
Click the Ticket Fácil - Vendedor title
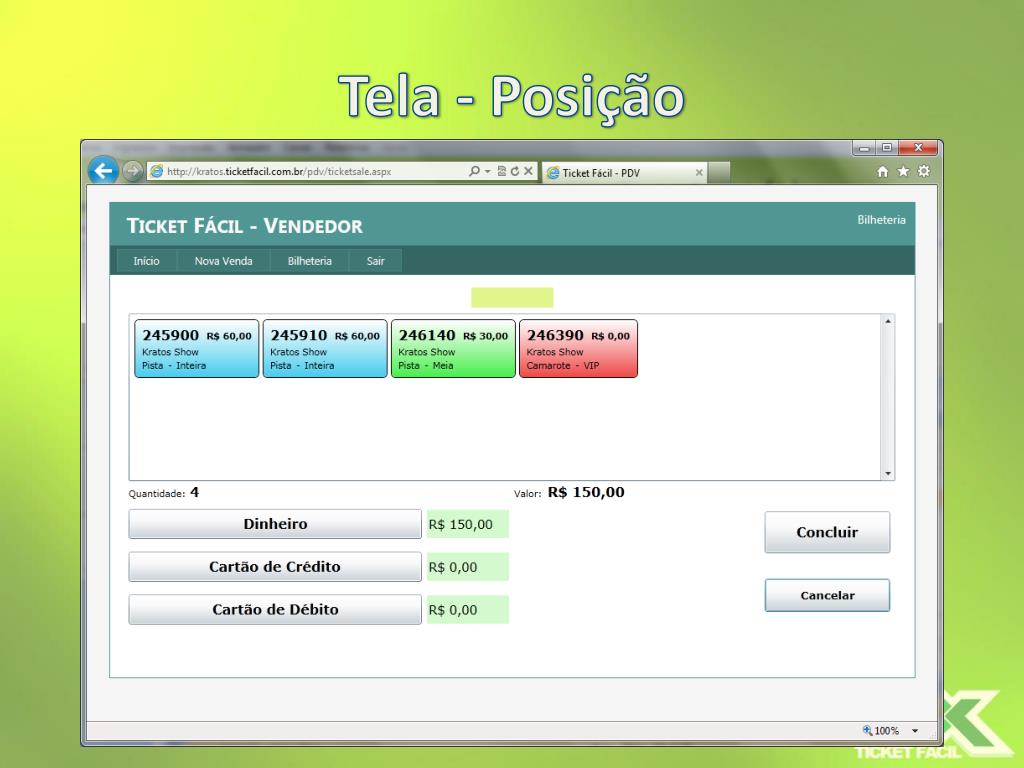245,226
